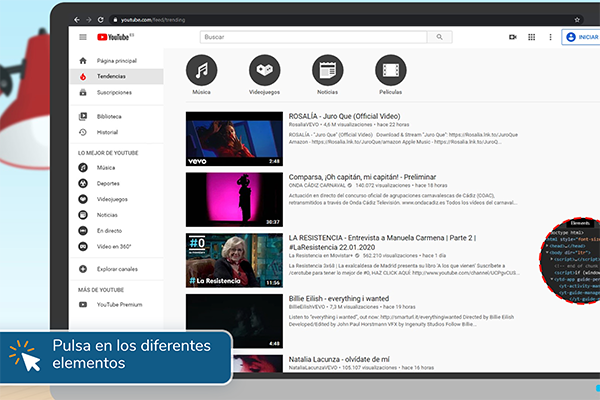This screenshot has width=600, height=400.
Task: Click the Biblioteca icon
Action: 83,116
